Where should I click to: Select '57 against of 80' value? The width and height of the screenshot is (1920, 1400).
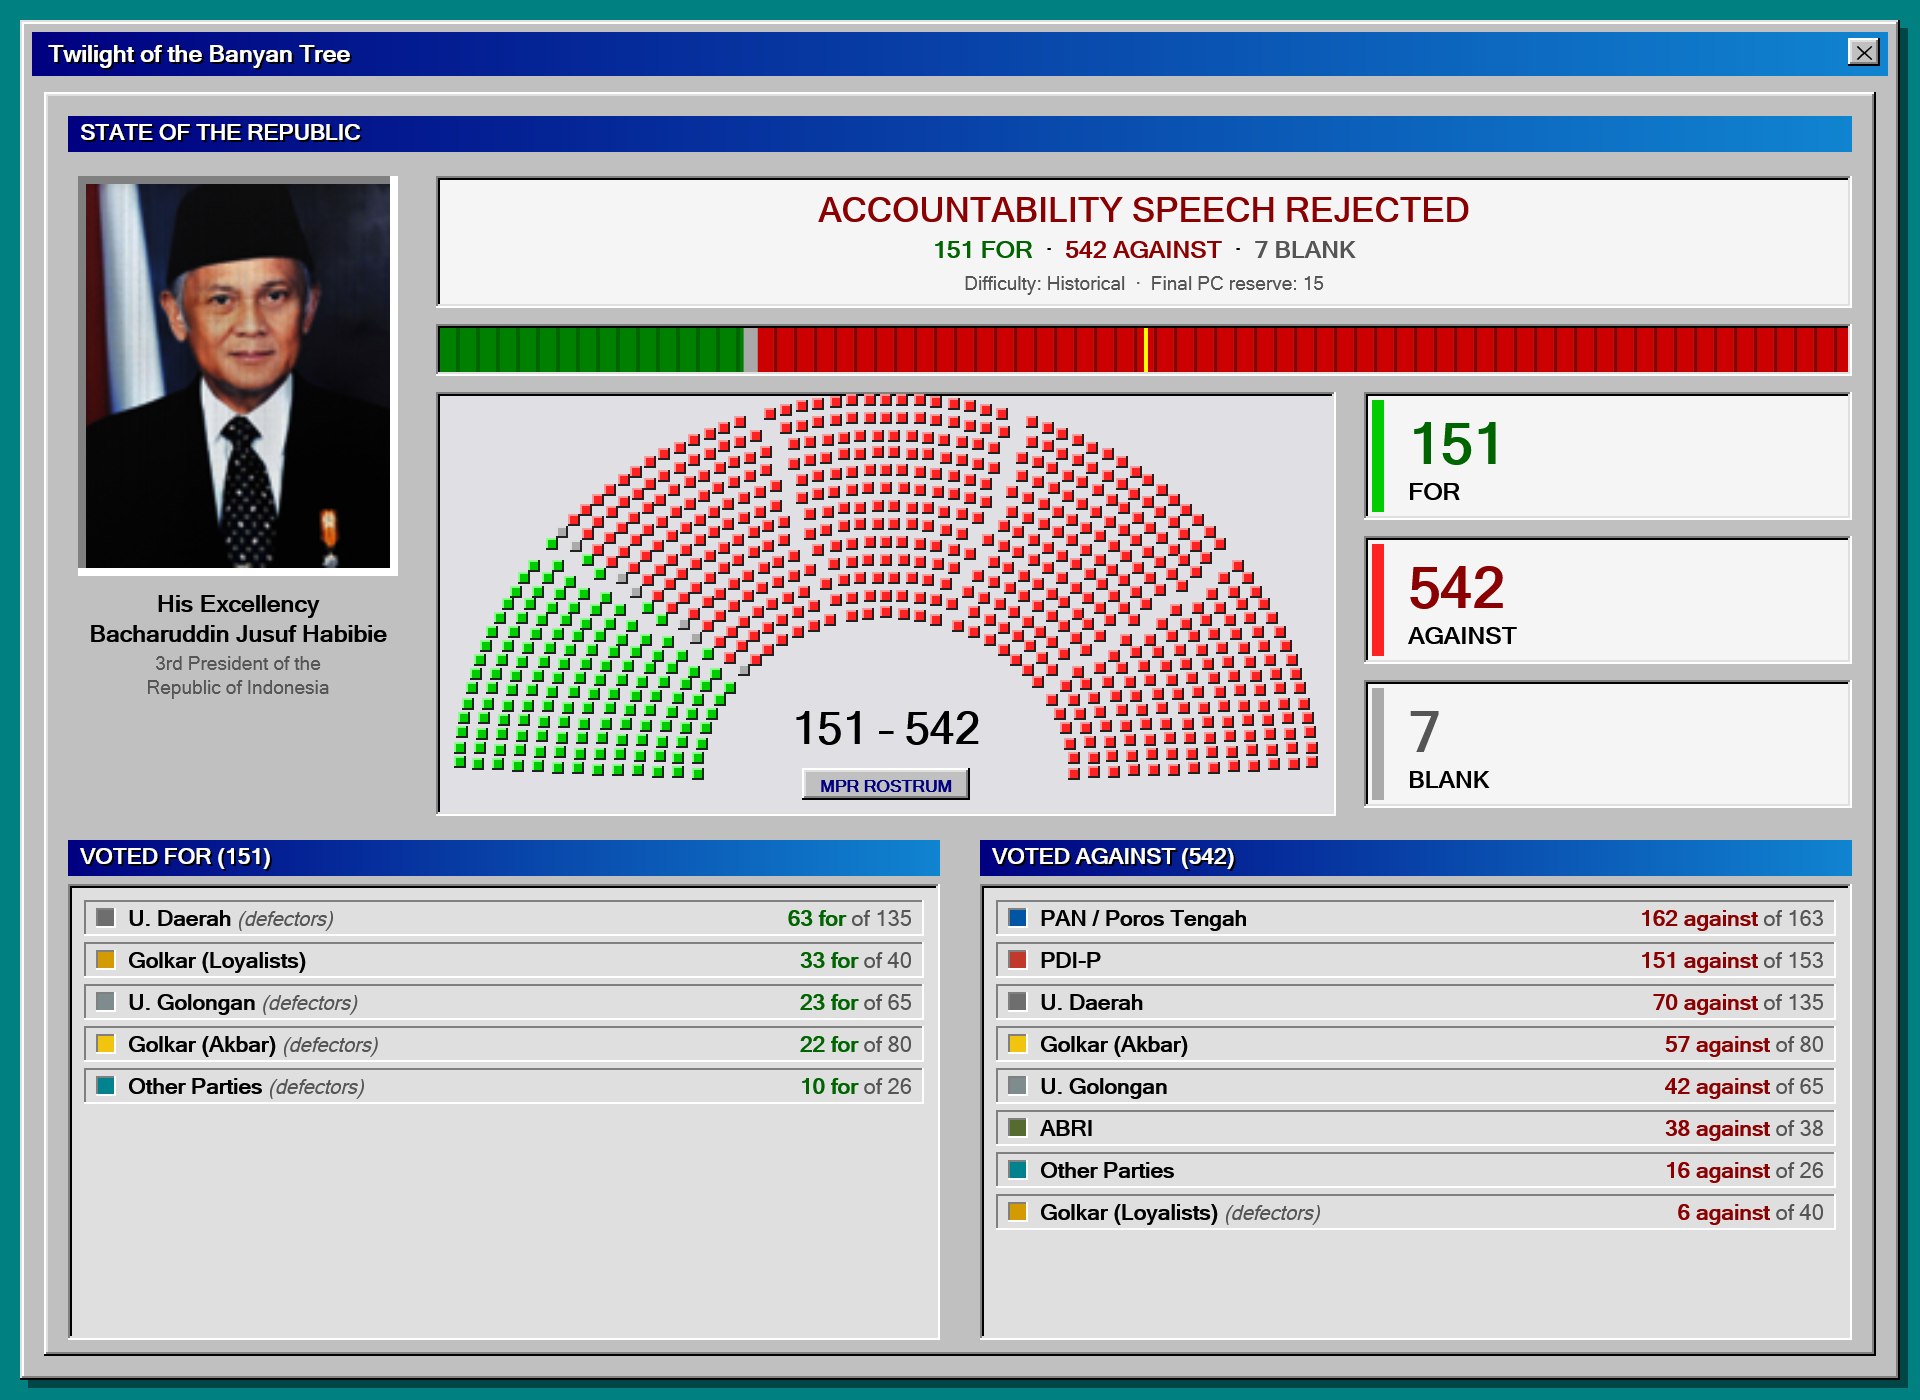pos(1743,1044)
